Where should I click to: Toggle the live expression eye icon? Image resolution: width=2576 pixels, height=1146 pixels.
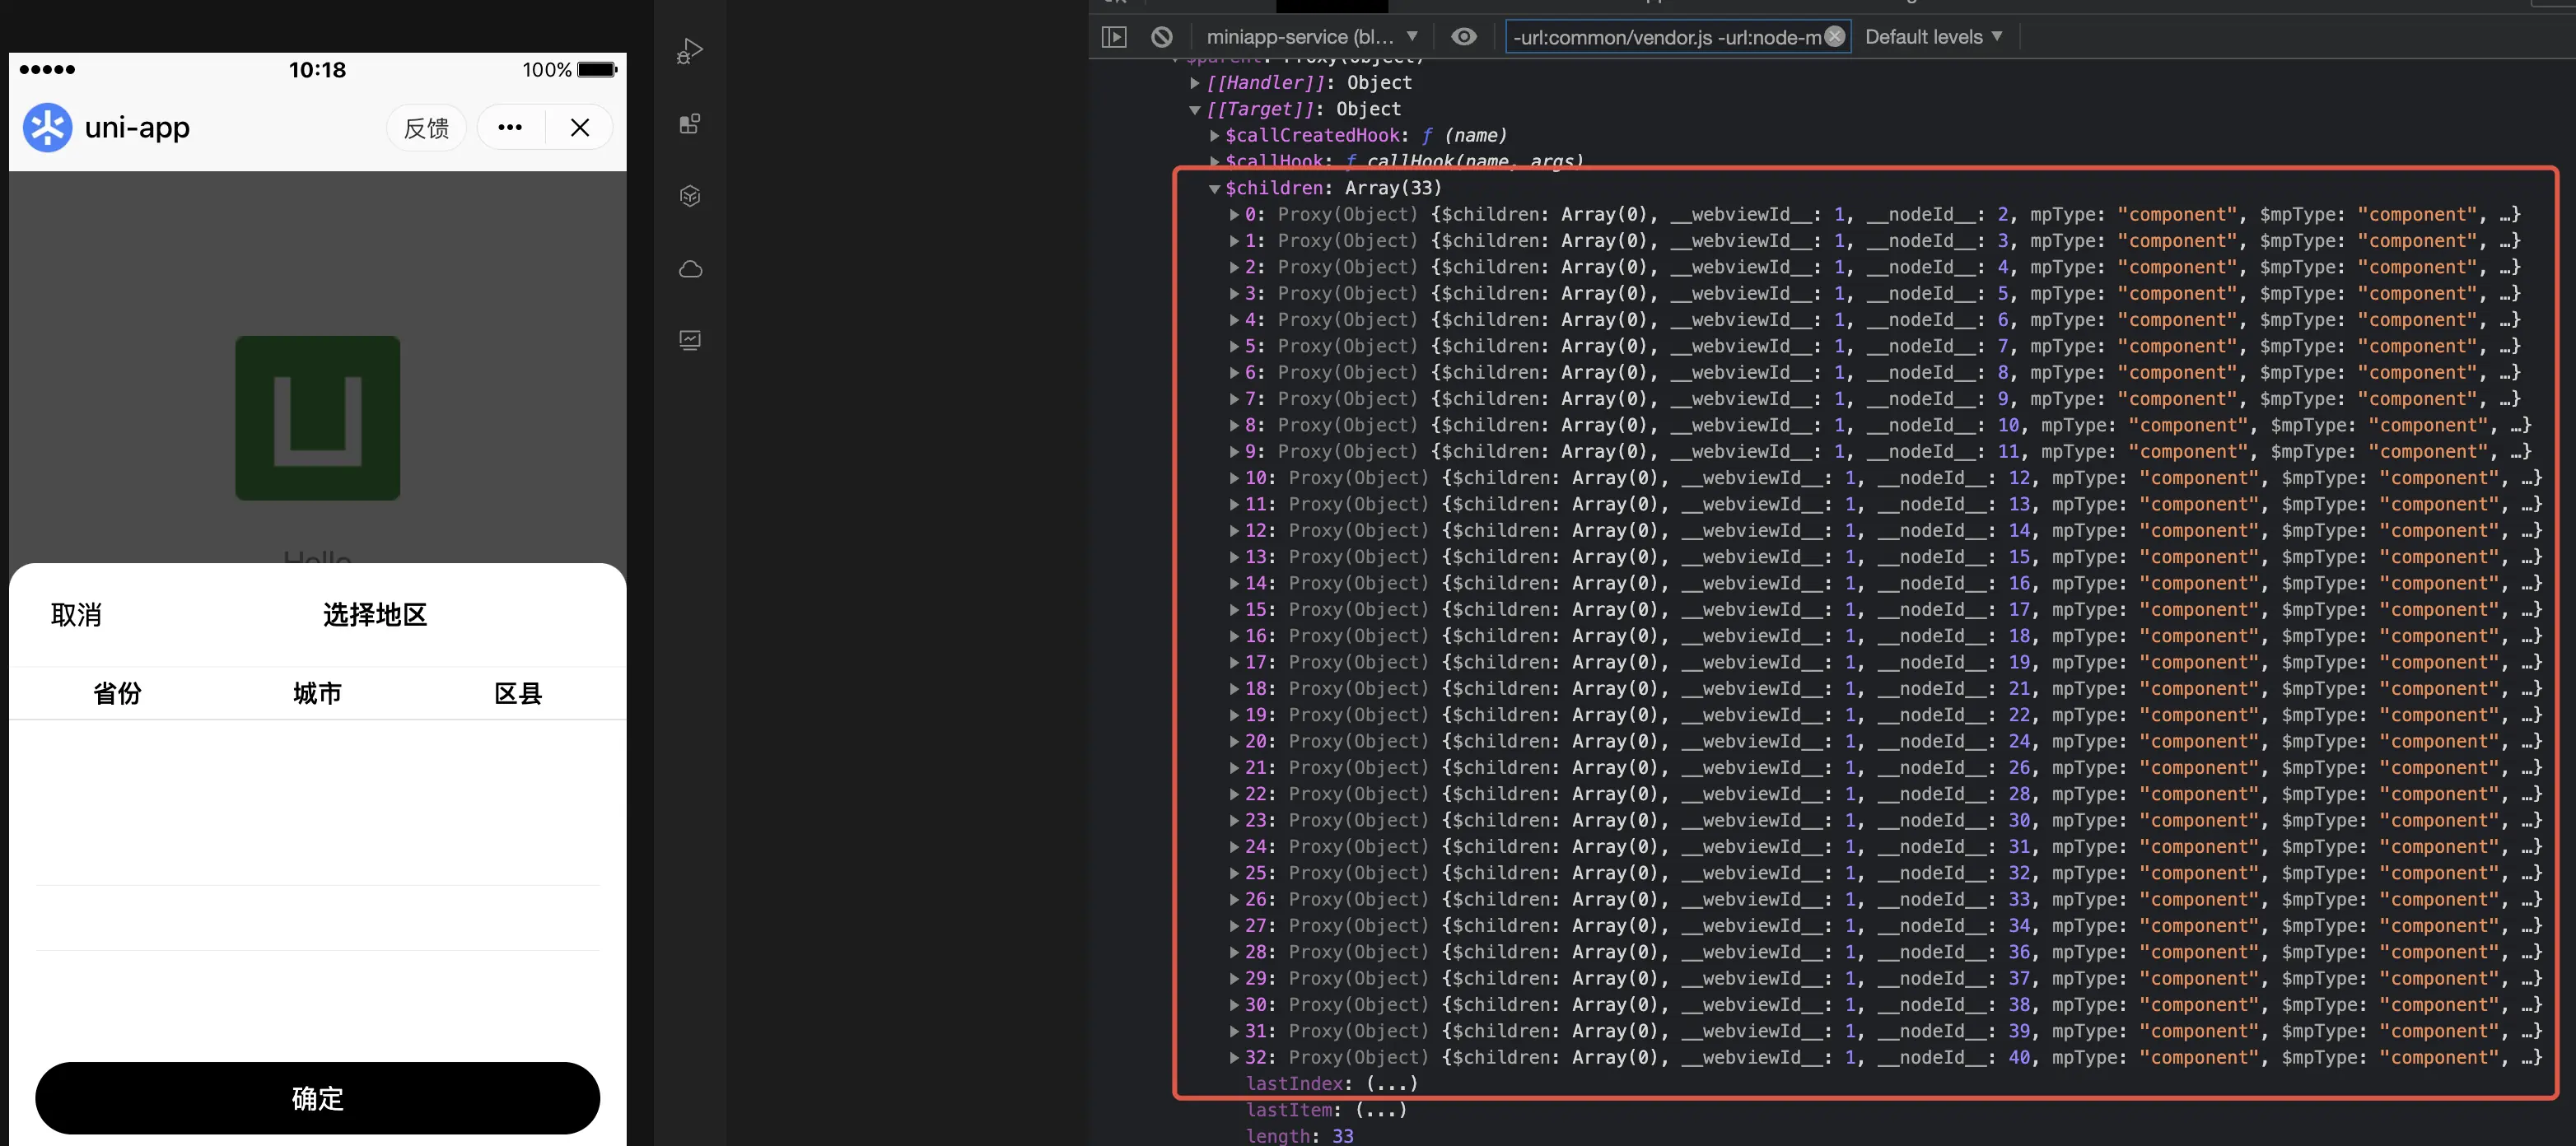pos(1463,37)
